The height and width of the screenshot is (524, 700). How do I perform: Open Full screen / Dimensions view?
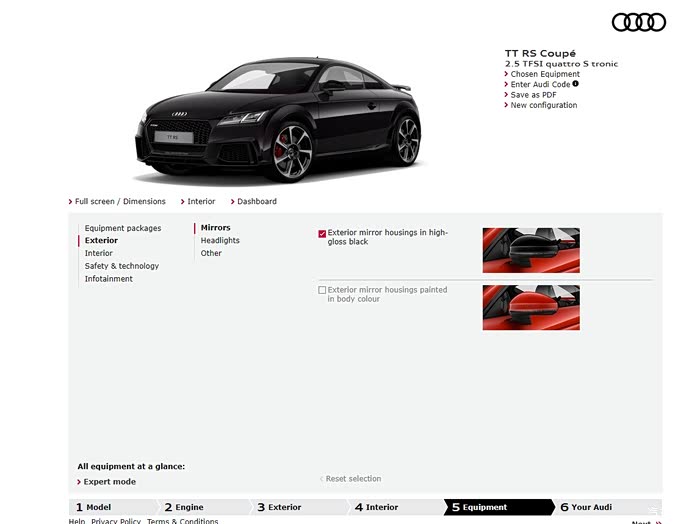tap(120, 202)
